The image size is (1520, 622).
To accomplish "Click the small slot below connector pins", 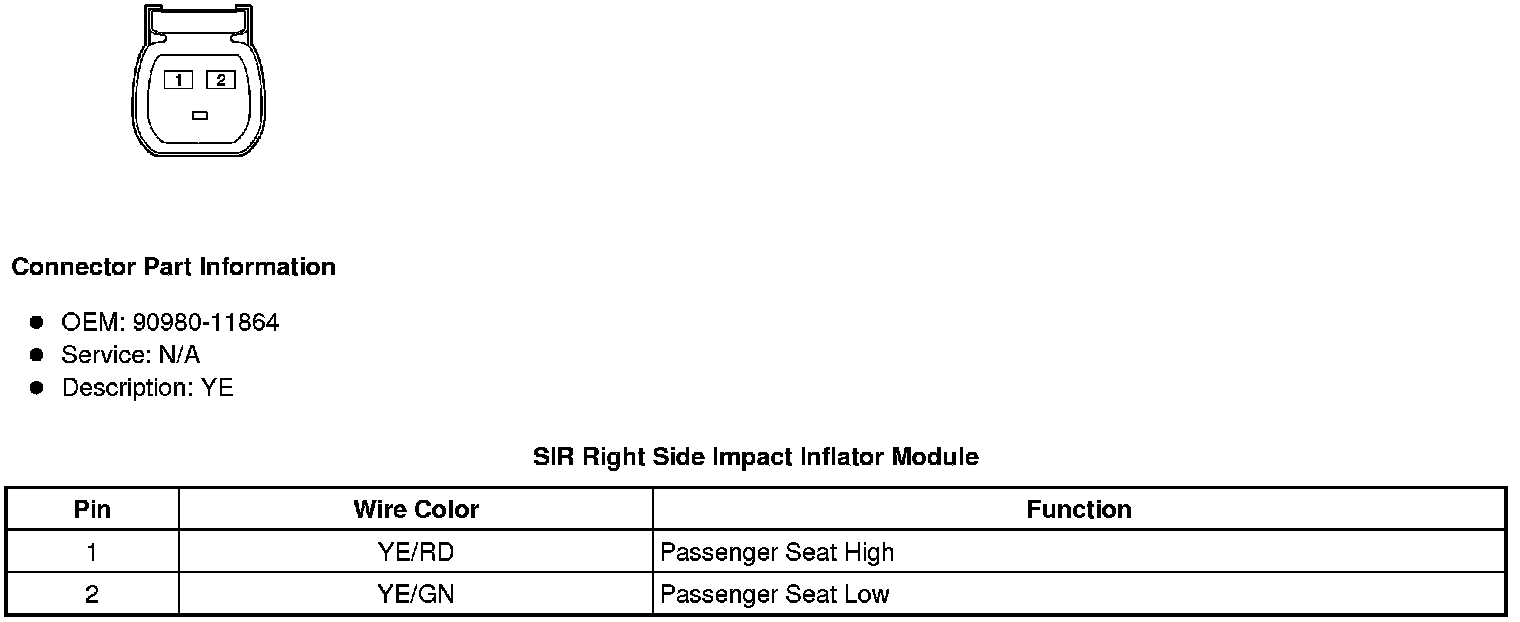I will (199, 116).
